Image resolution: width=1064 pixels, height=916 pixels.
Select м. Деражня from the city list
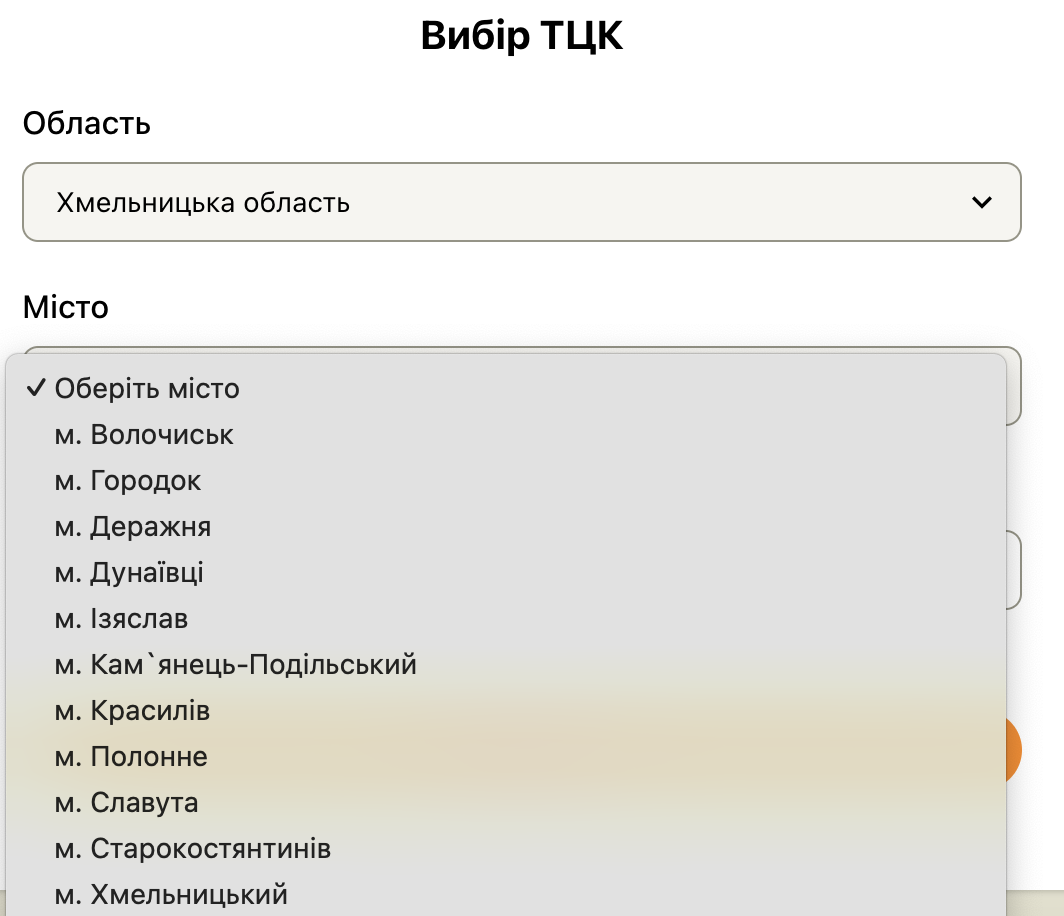pyautogui.click(x=134, y=526)
